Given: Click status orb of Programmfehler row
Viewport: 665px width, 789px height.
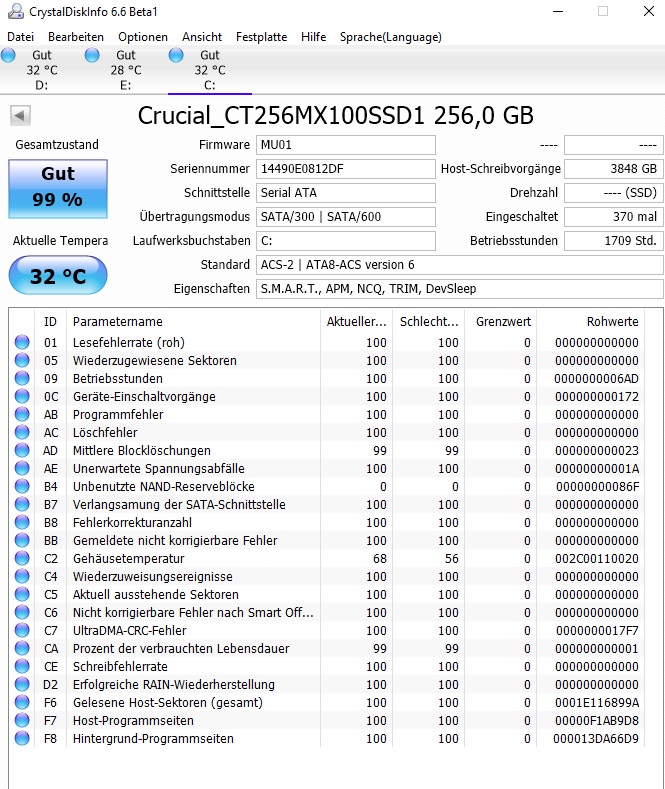Looking at the screenshot, I should pyautogui.click(x=22, y=414).
